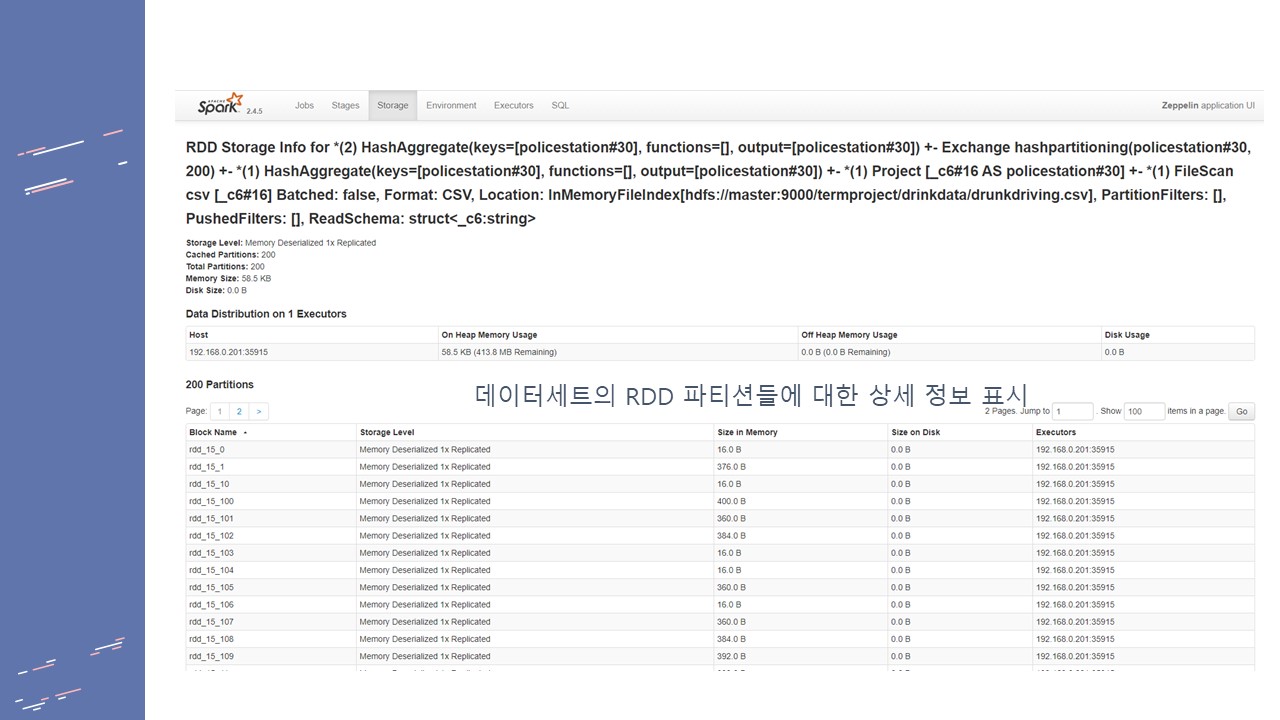Select block name rdd_15_100

(211, 501)
